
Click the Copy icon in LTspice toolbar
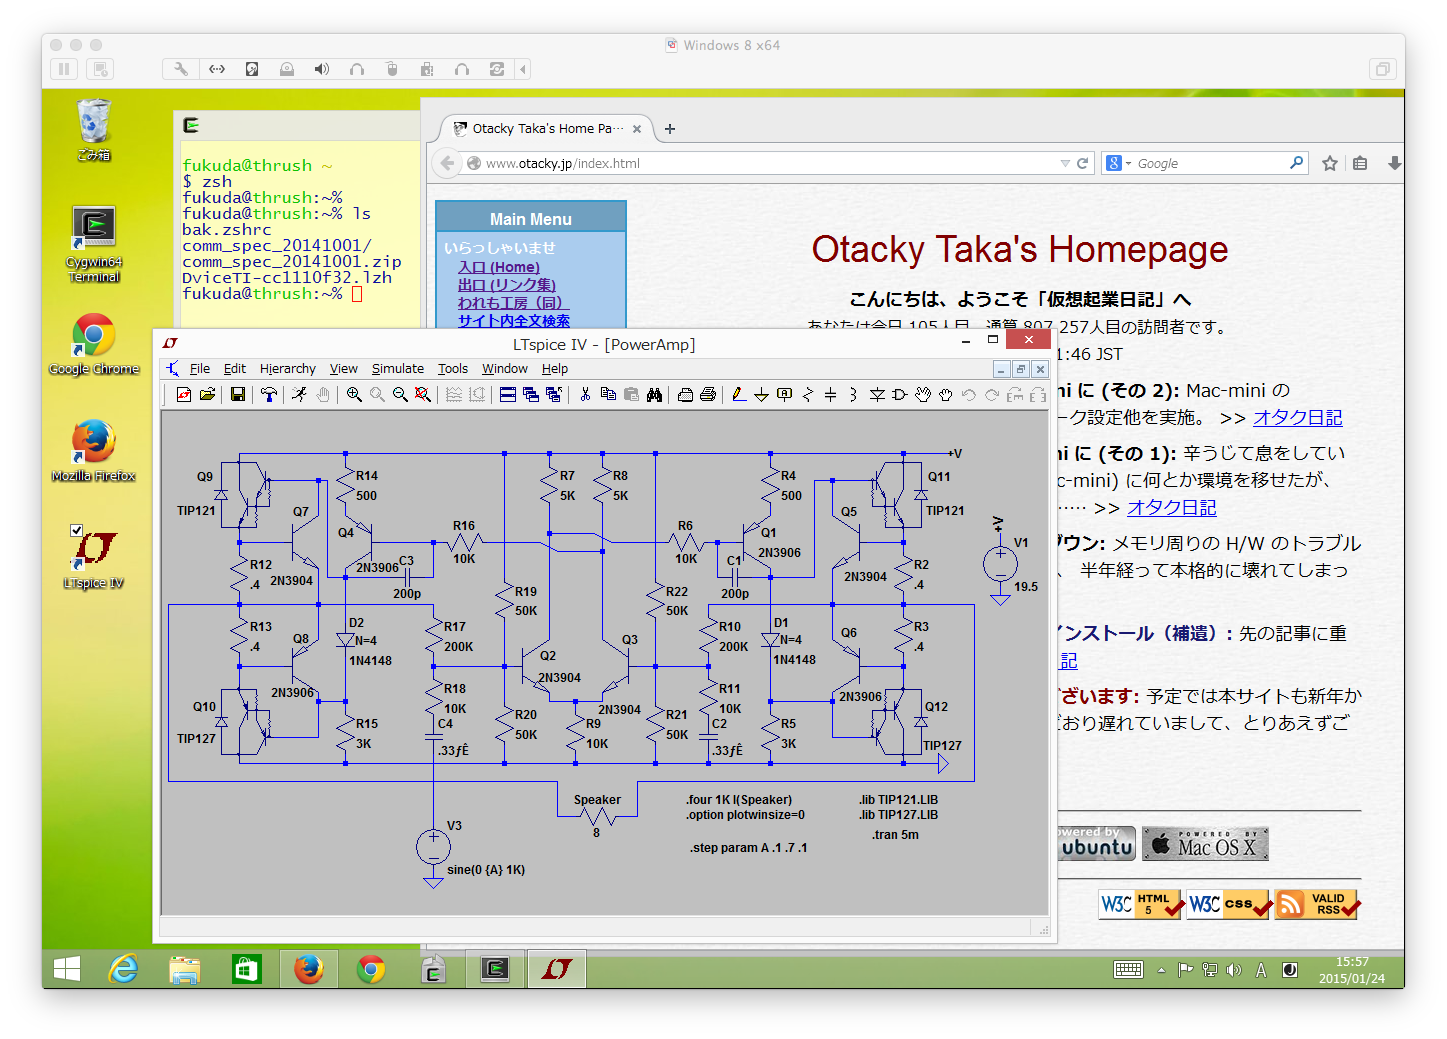point(608,395)
